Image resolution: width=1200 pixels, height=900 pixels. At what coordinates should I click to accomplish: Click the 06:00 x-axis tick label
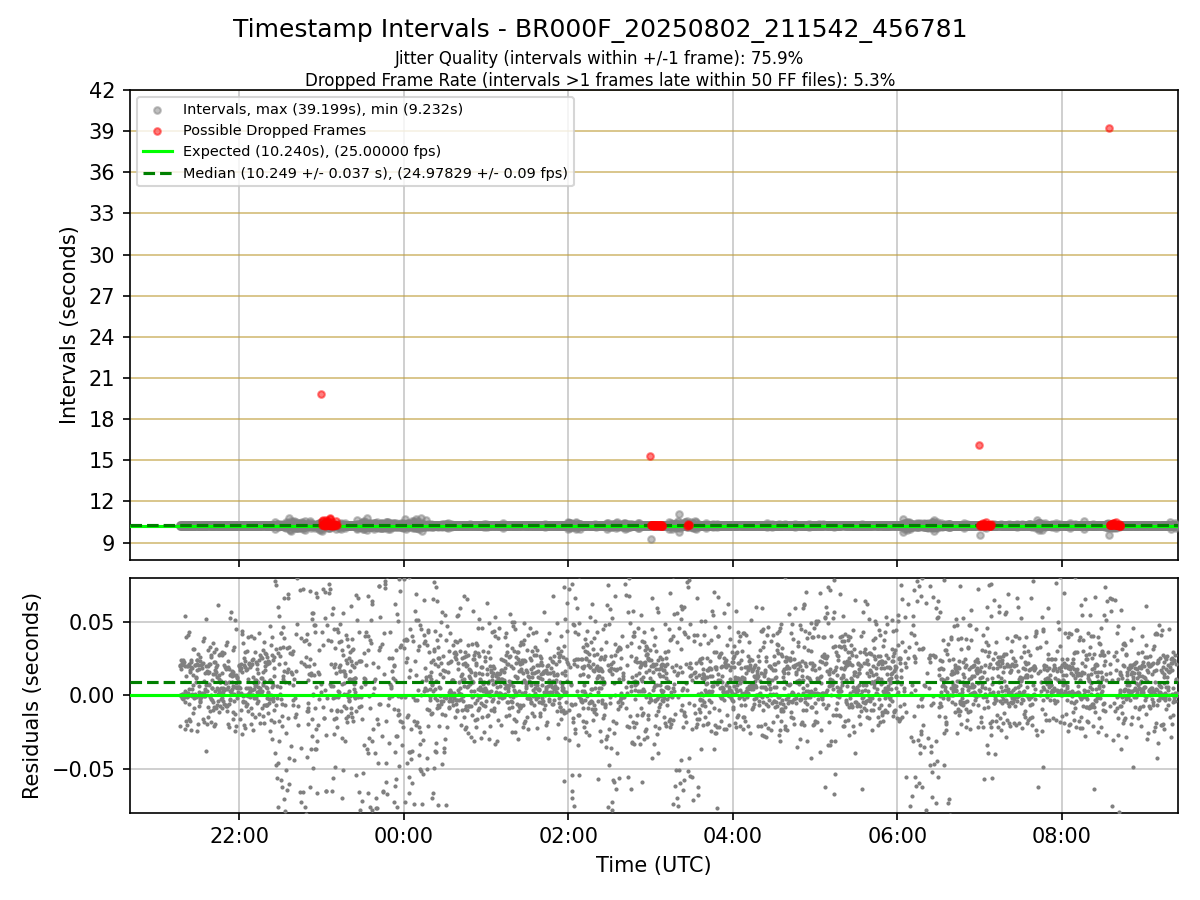897,835
